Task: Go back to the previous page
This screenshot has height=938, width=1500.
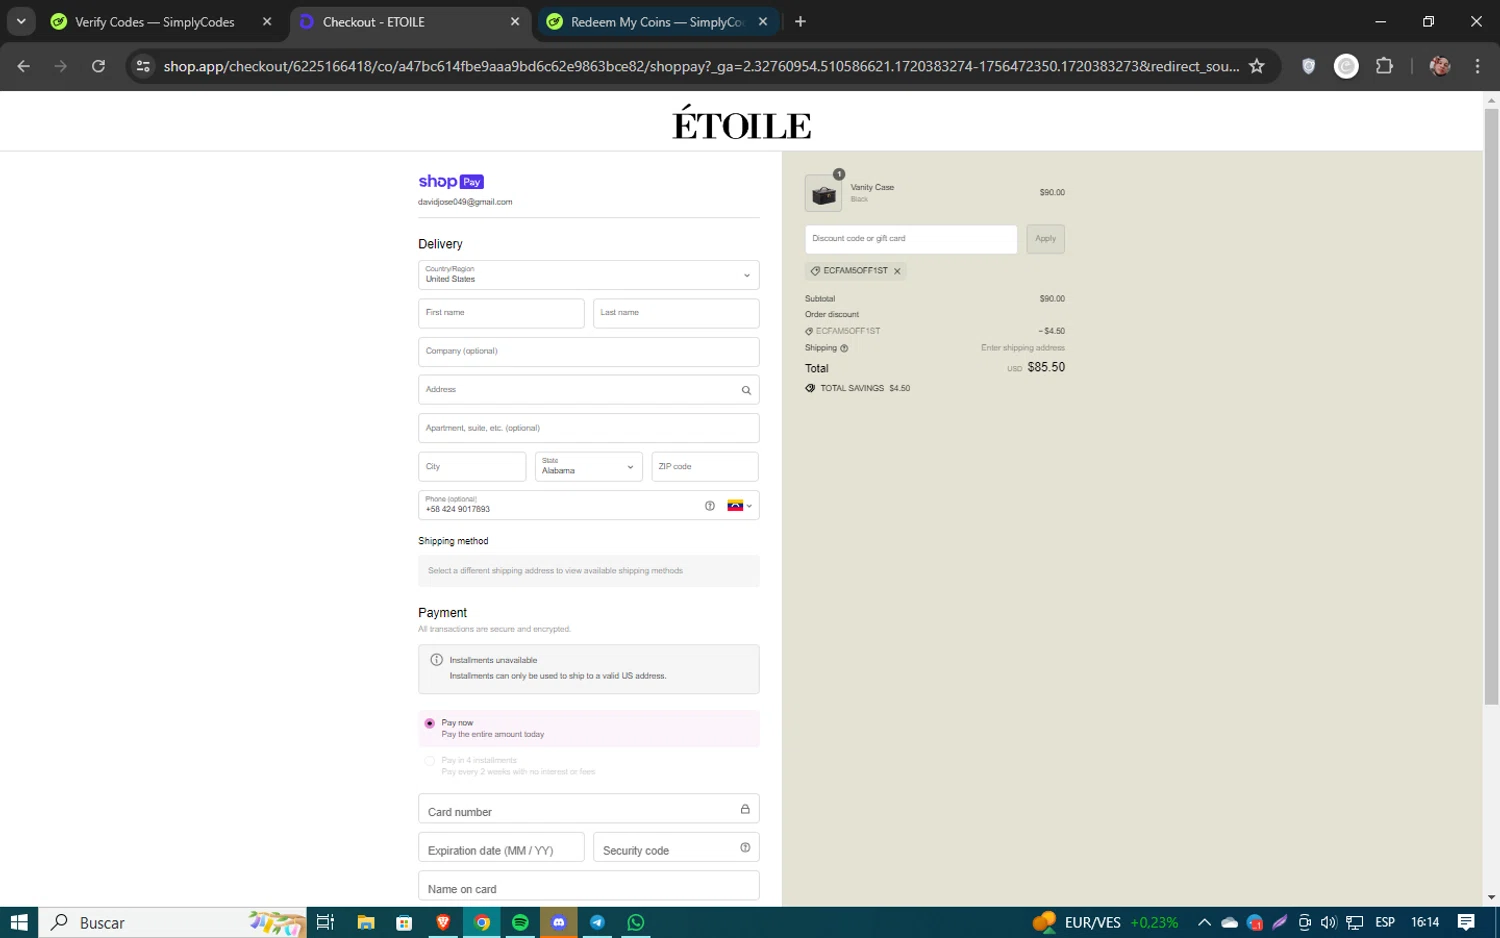Action: tap(24, 66)
